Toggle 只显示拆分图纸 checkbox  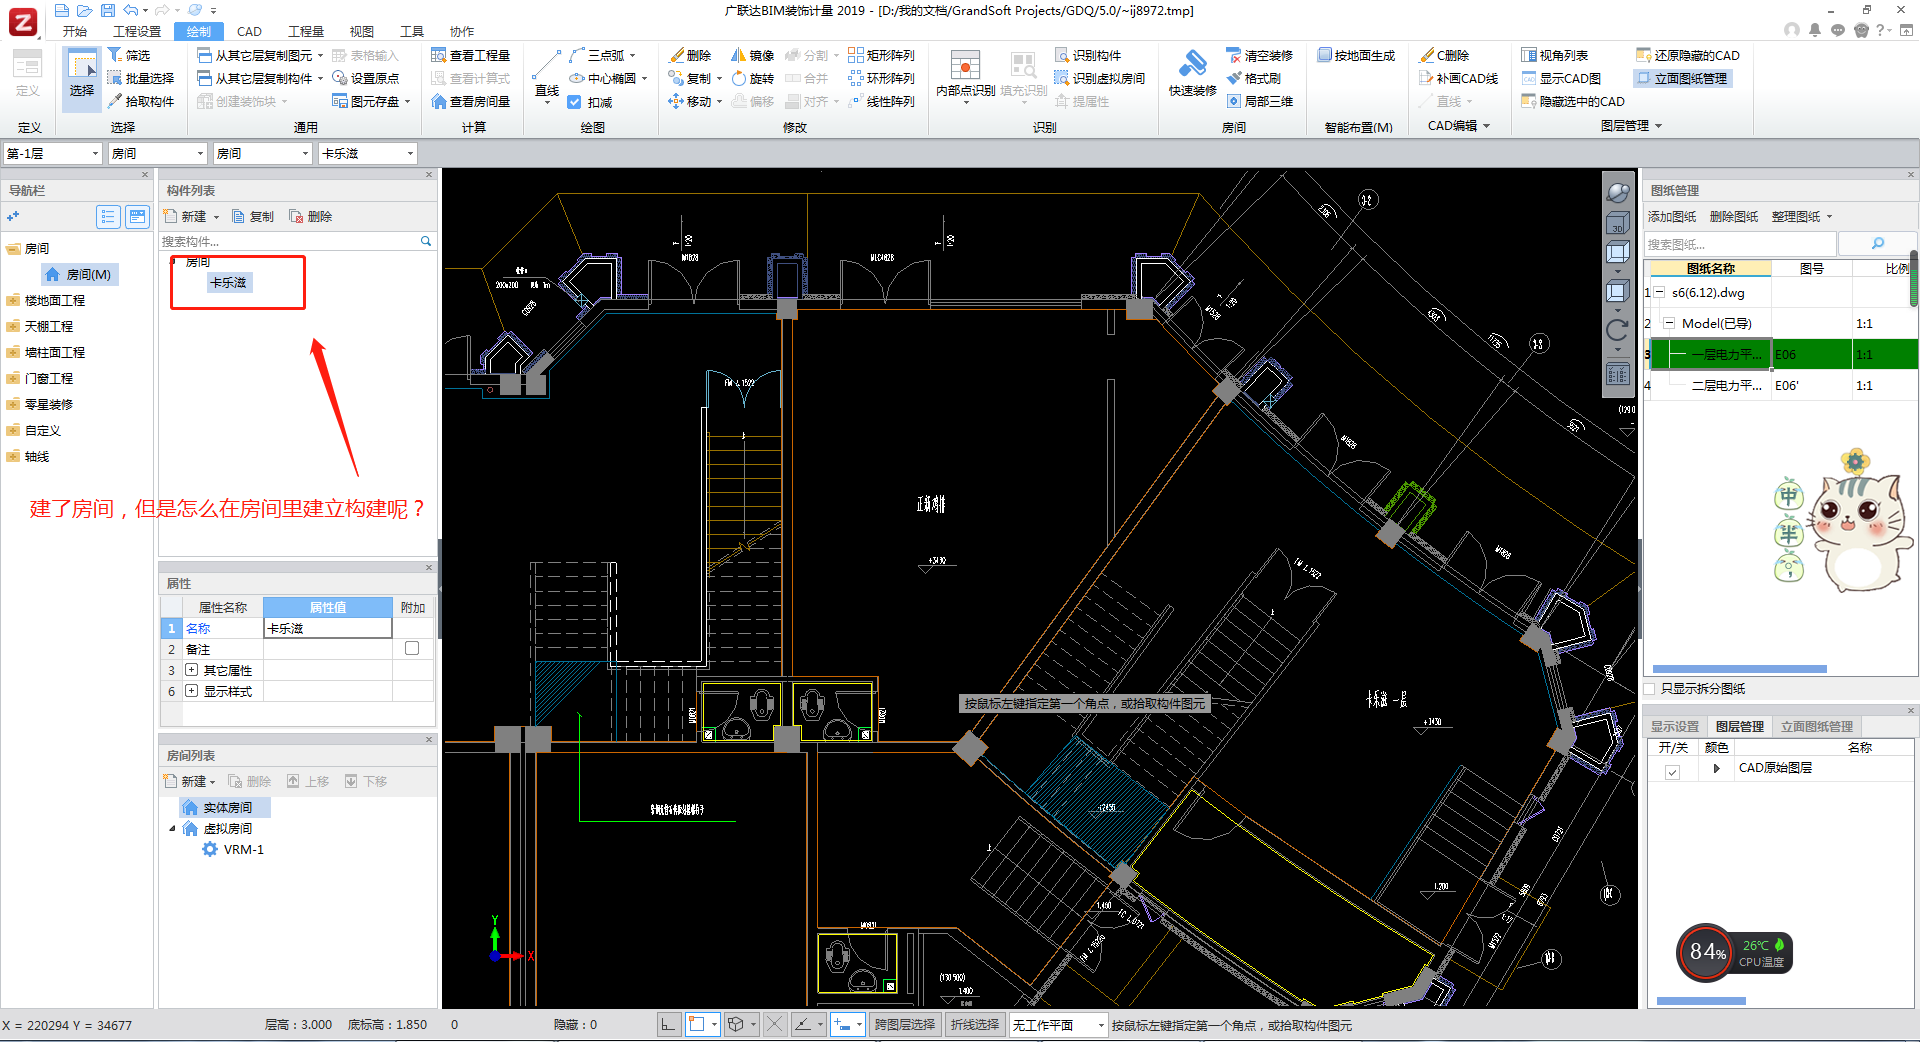pyautogui.click(x=1650, y=689)
